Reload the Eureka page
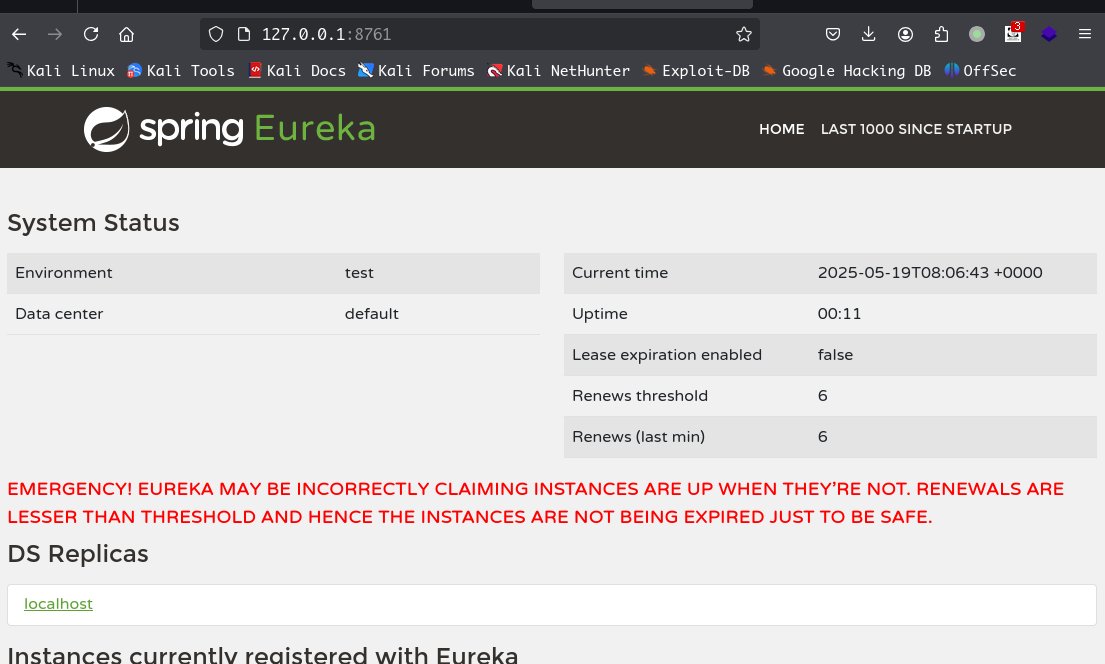Image resolution: width=1105 pixels, height=664 pixels. tap(91, 34)
